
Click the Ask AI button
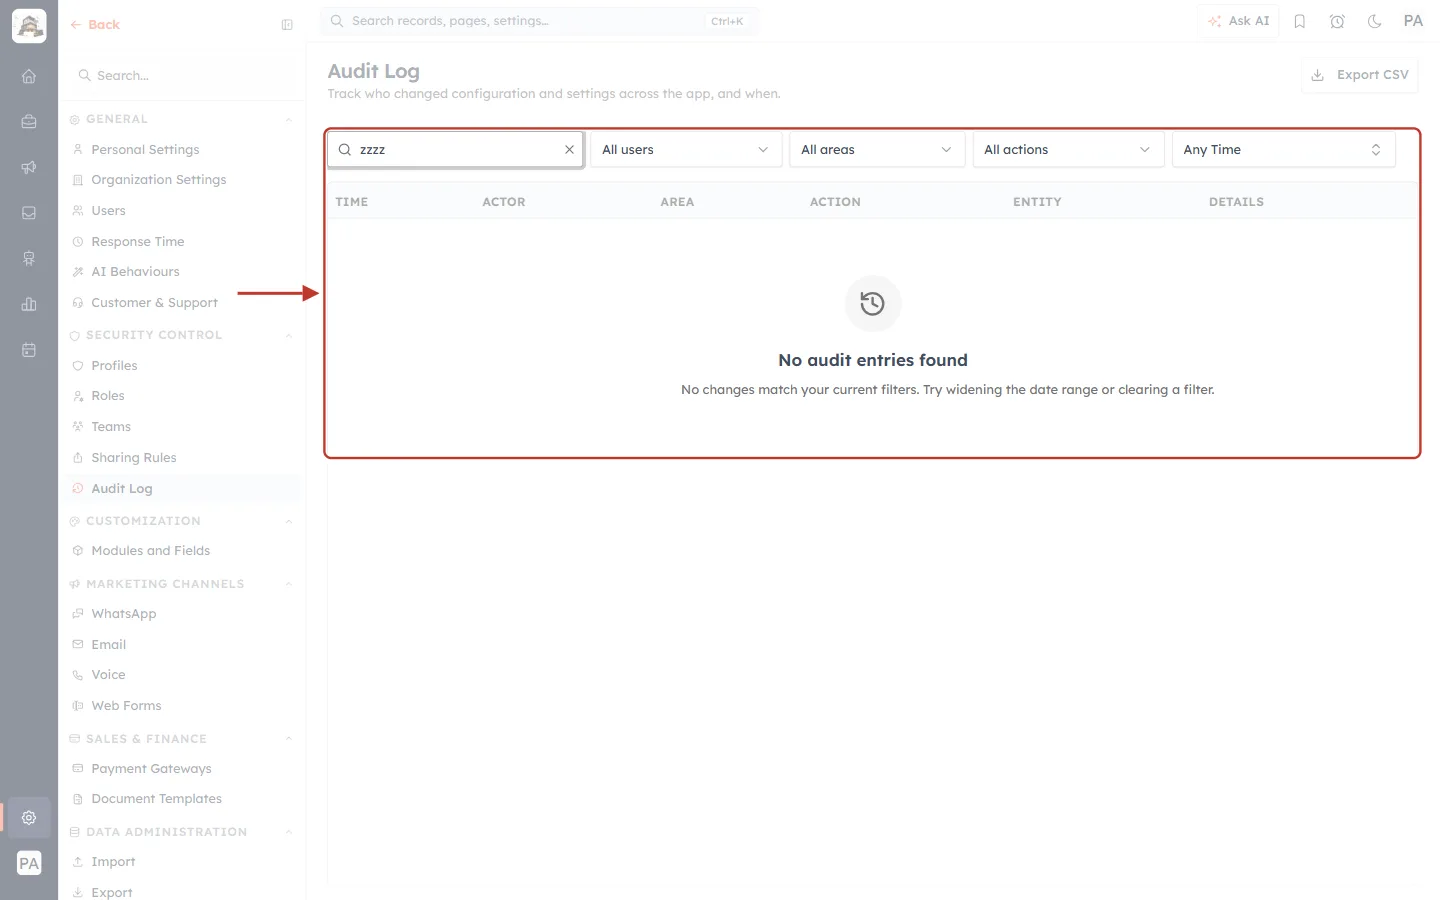coord(1239,21)
